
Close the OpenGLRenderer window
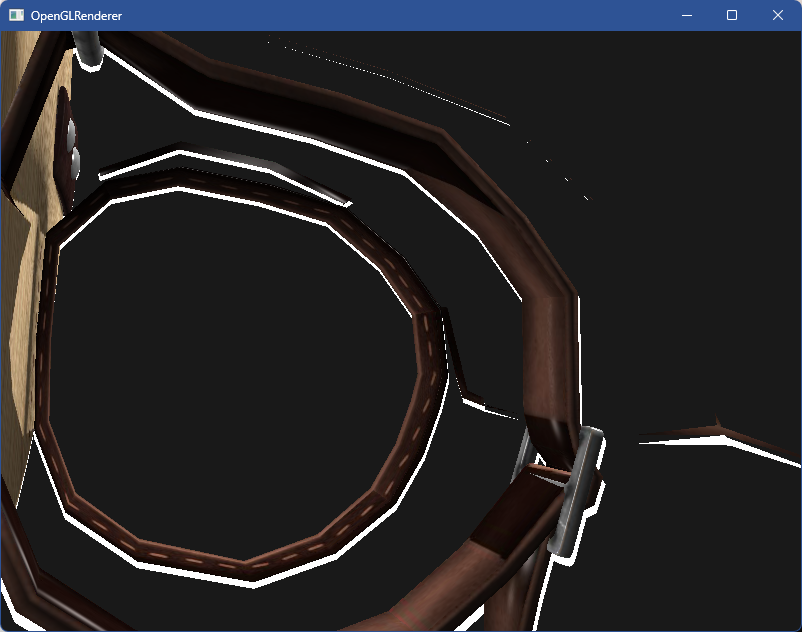pyautogui.click(x=777, y=15)
